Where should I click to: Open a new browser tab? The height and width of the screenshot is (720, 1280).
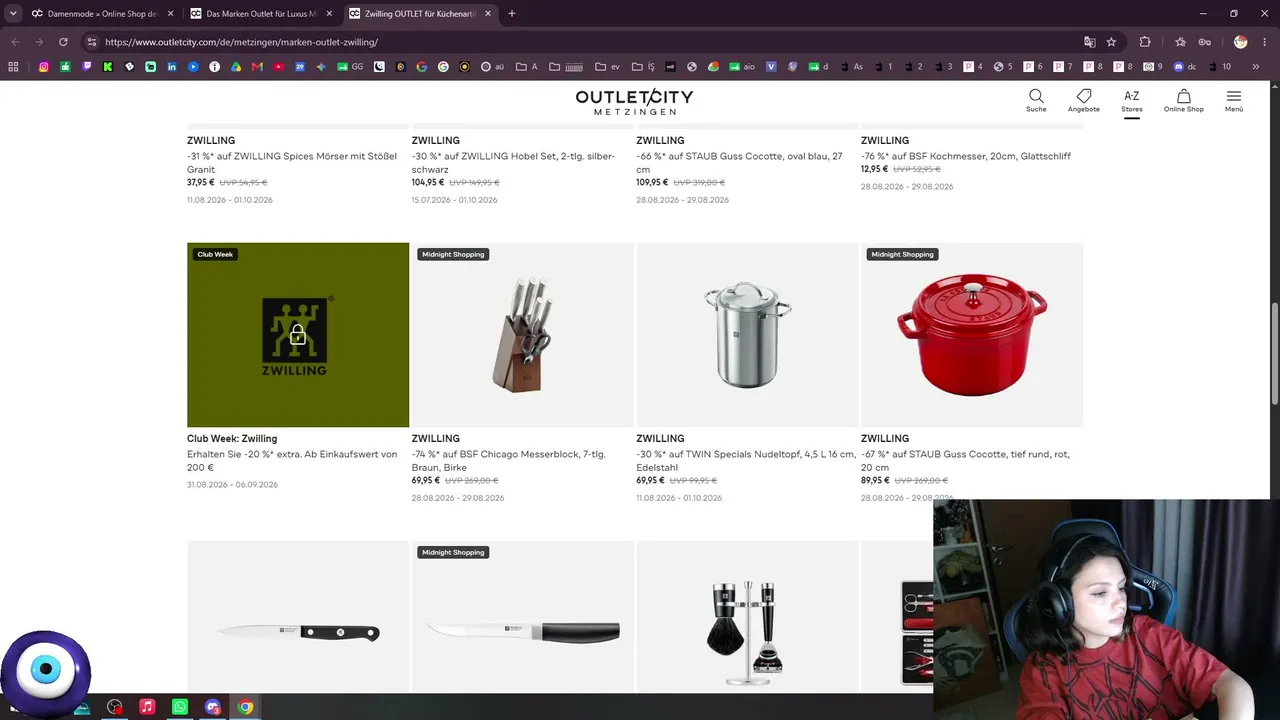[x=512, y=14]
